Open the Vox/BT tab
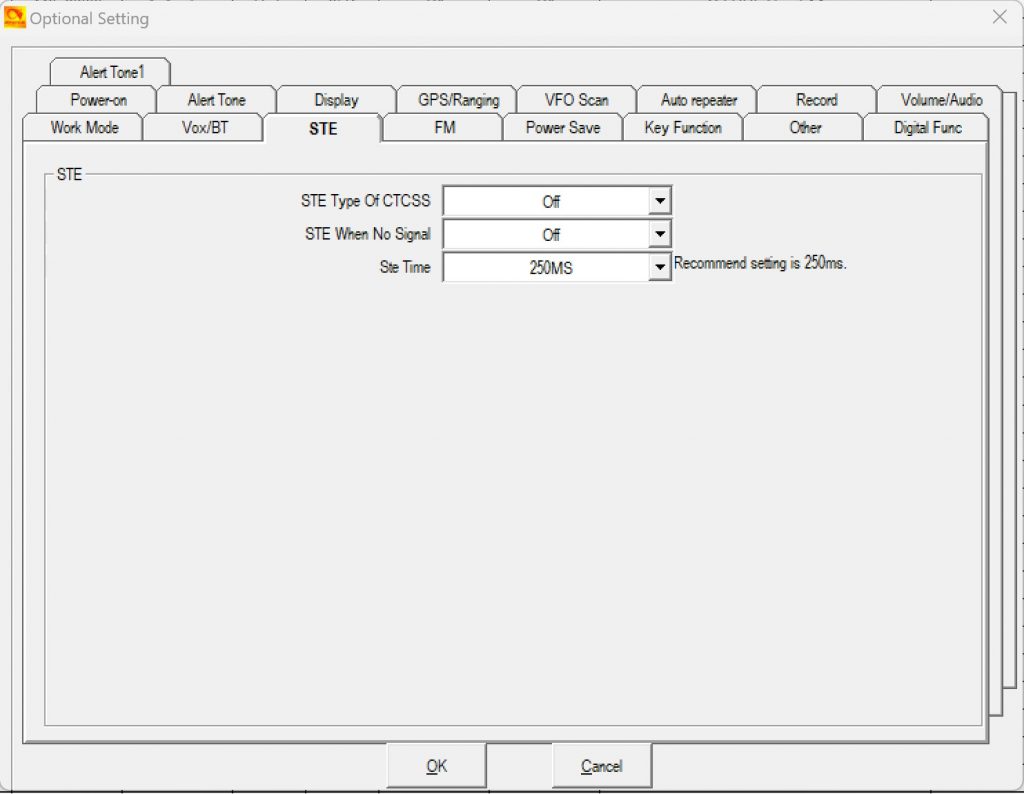This screenshot has height=794, width=1024. [205, 128]
